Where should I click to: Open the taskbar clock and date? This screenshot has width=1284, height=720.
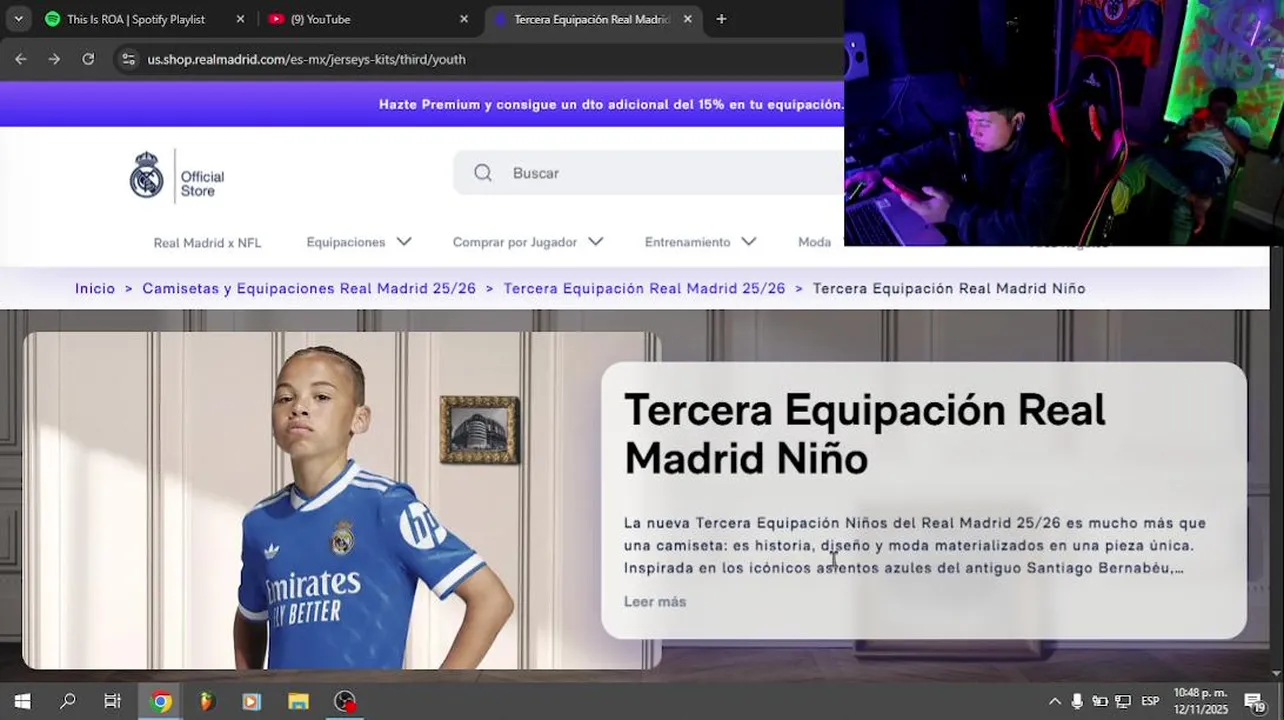coord(1200,701)
